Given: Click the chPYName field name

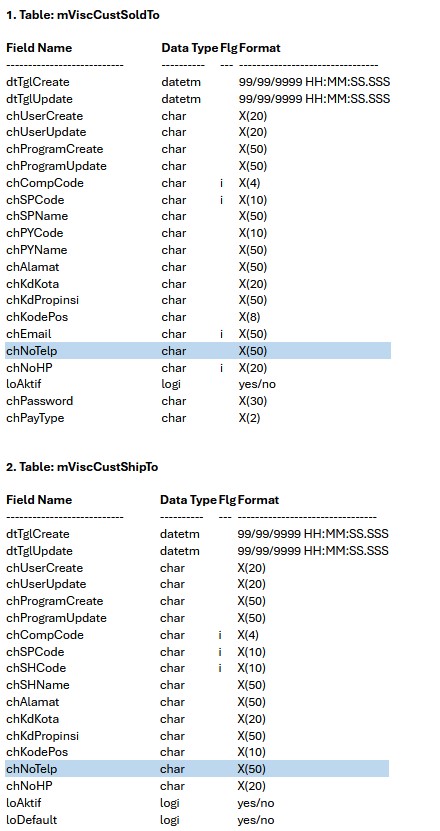Looking at the screenshot, I should (37, 250).
